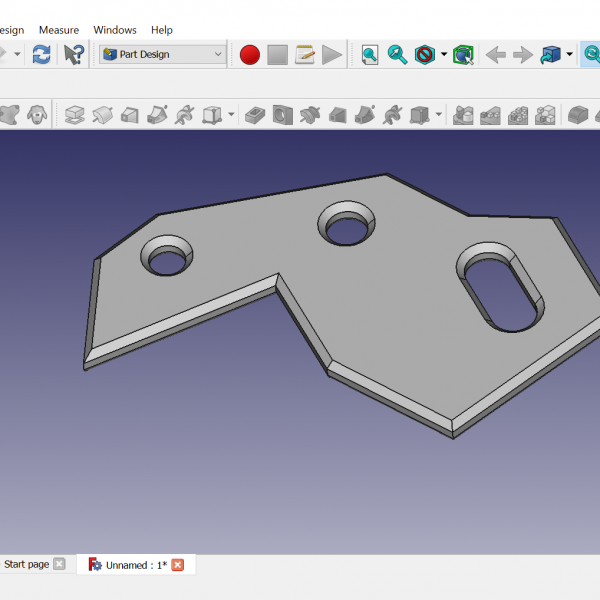Open the Part Design workbench dropdown
This screenshot has height=600, width=600.
pos(163,55)
